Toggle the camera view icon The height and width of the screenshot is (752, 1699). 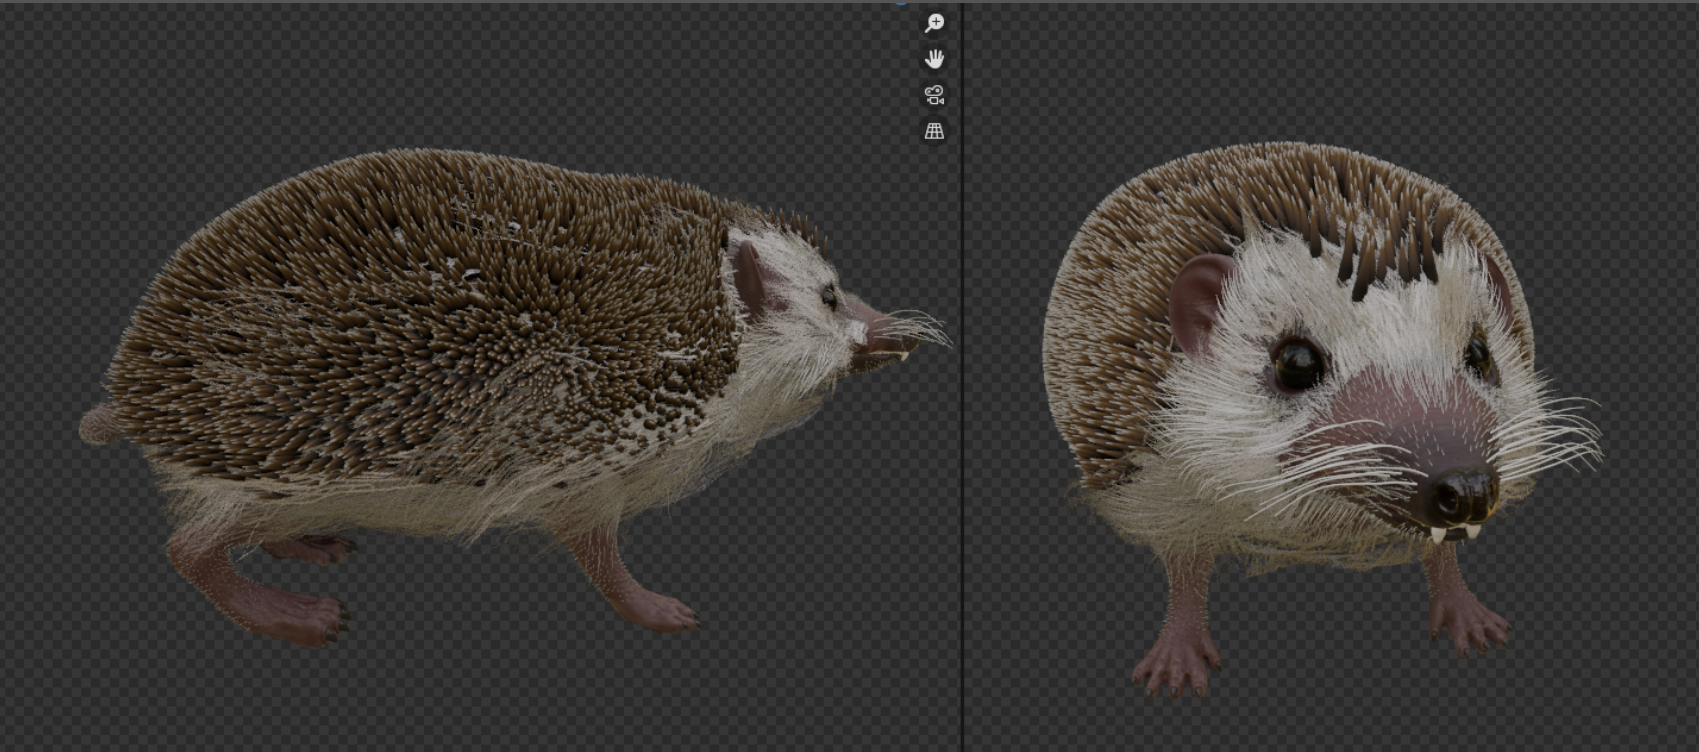coord(934,95)
